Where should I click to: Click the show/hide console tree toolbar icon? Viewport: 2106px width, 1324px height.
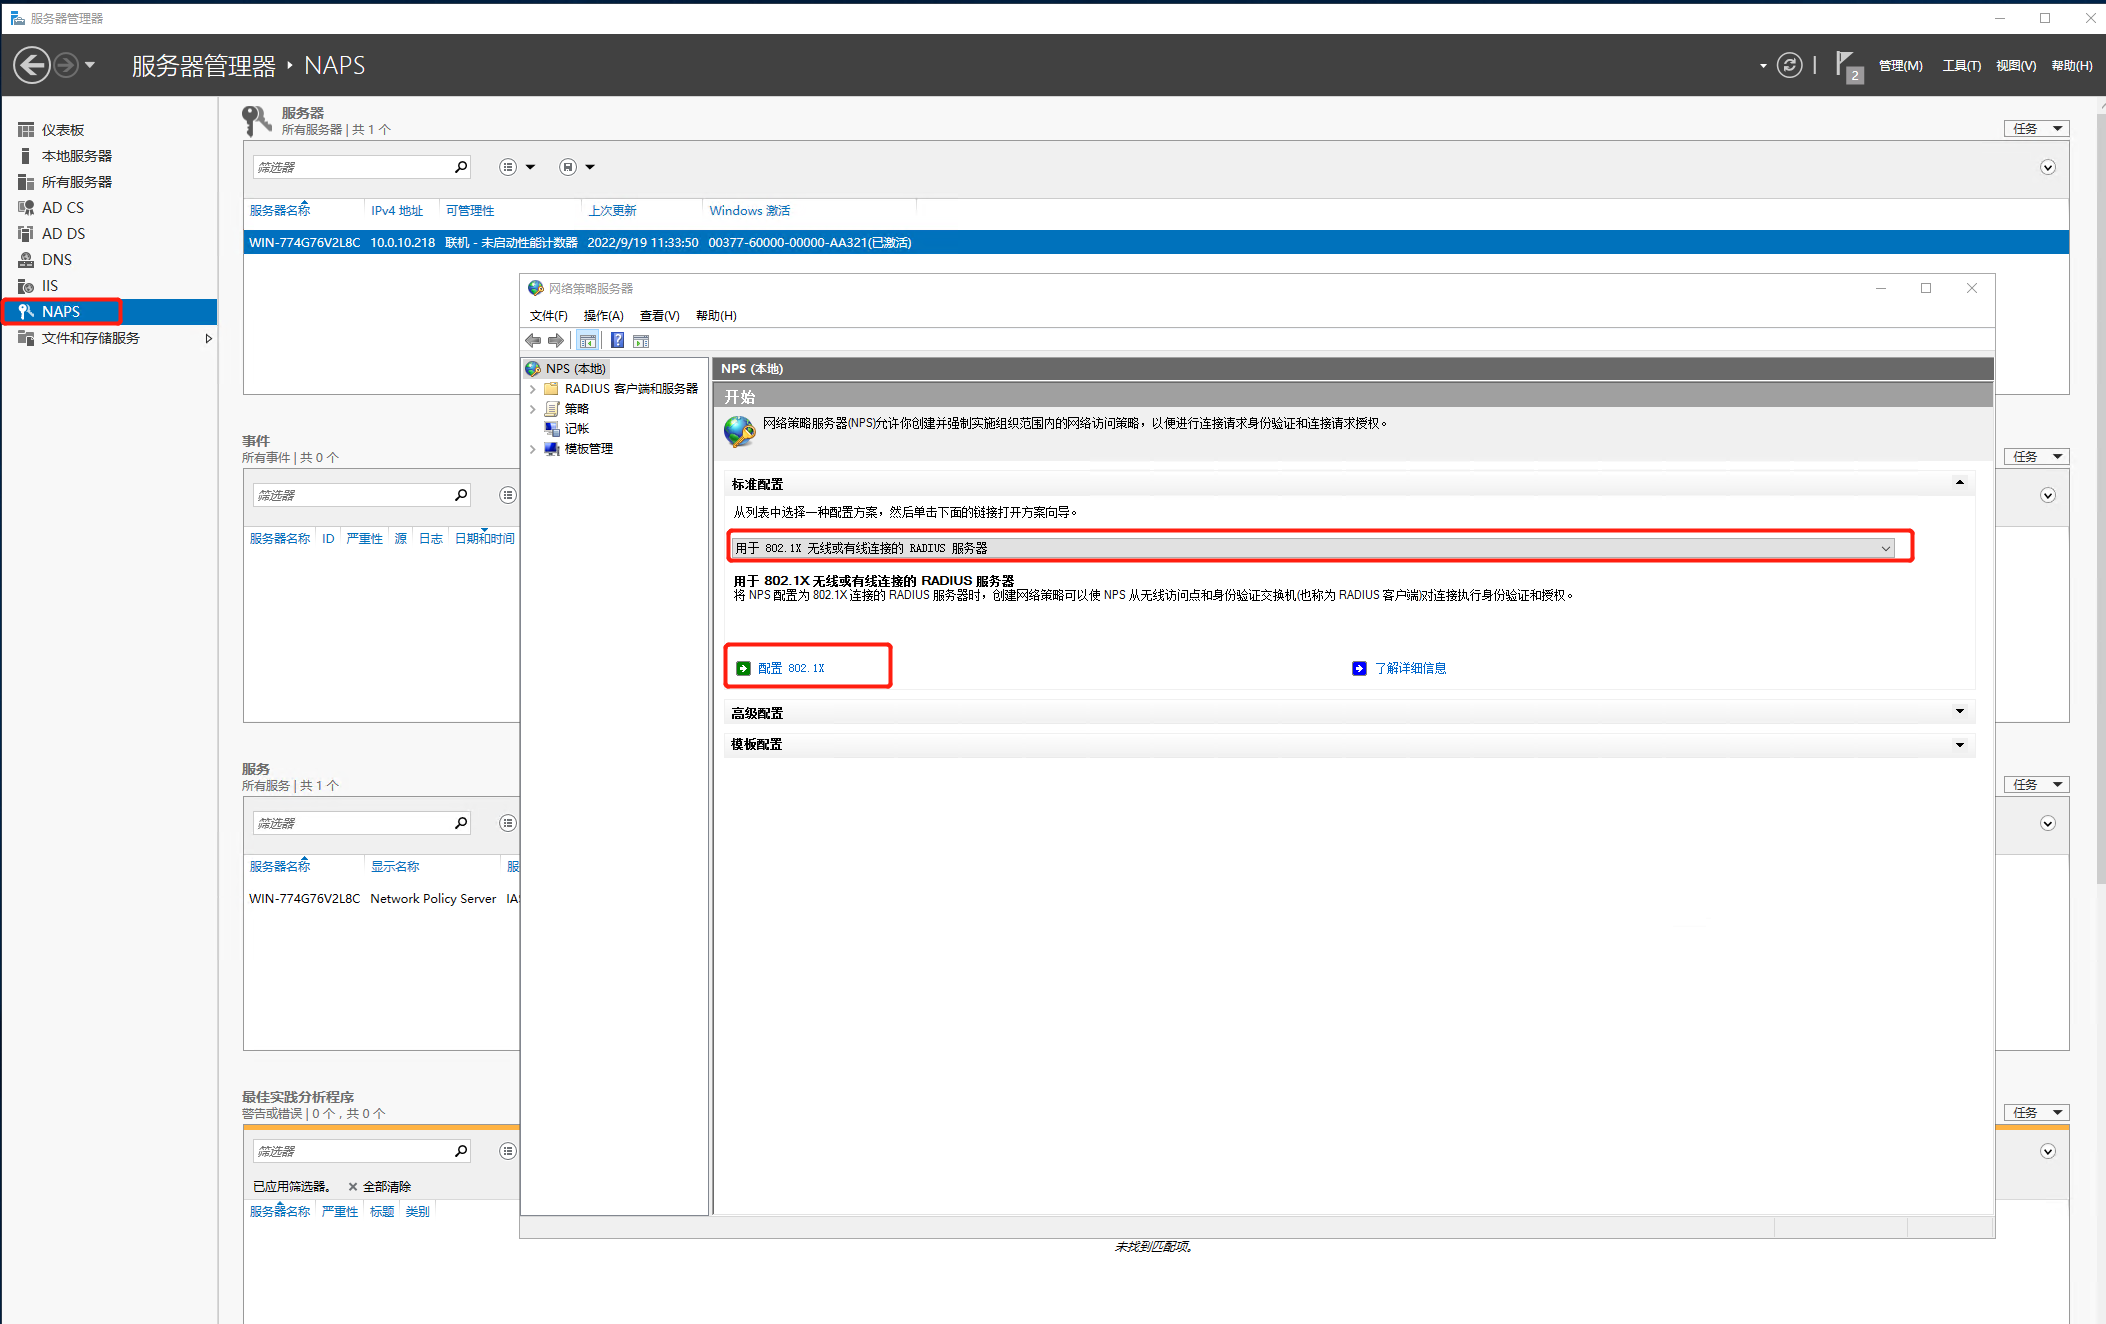pos(588,341)
